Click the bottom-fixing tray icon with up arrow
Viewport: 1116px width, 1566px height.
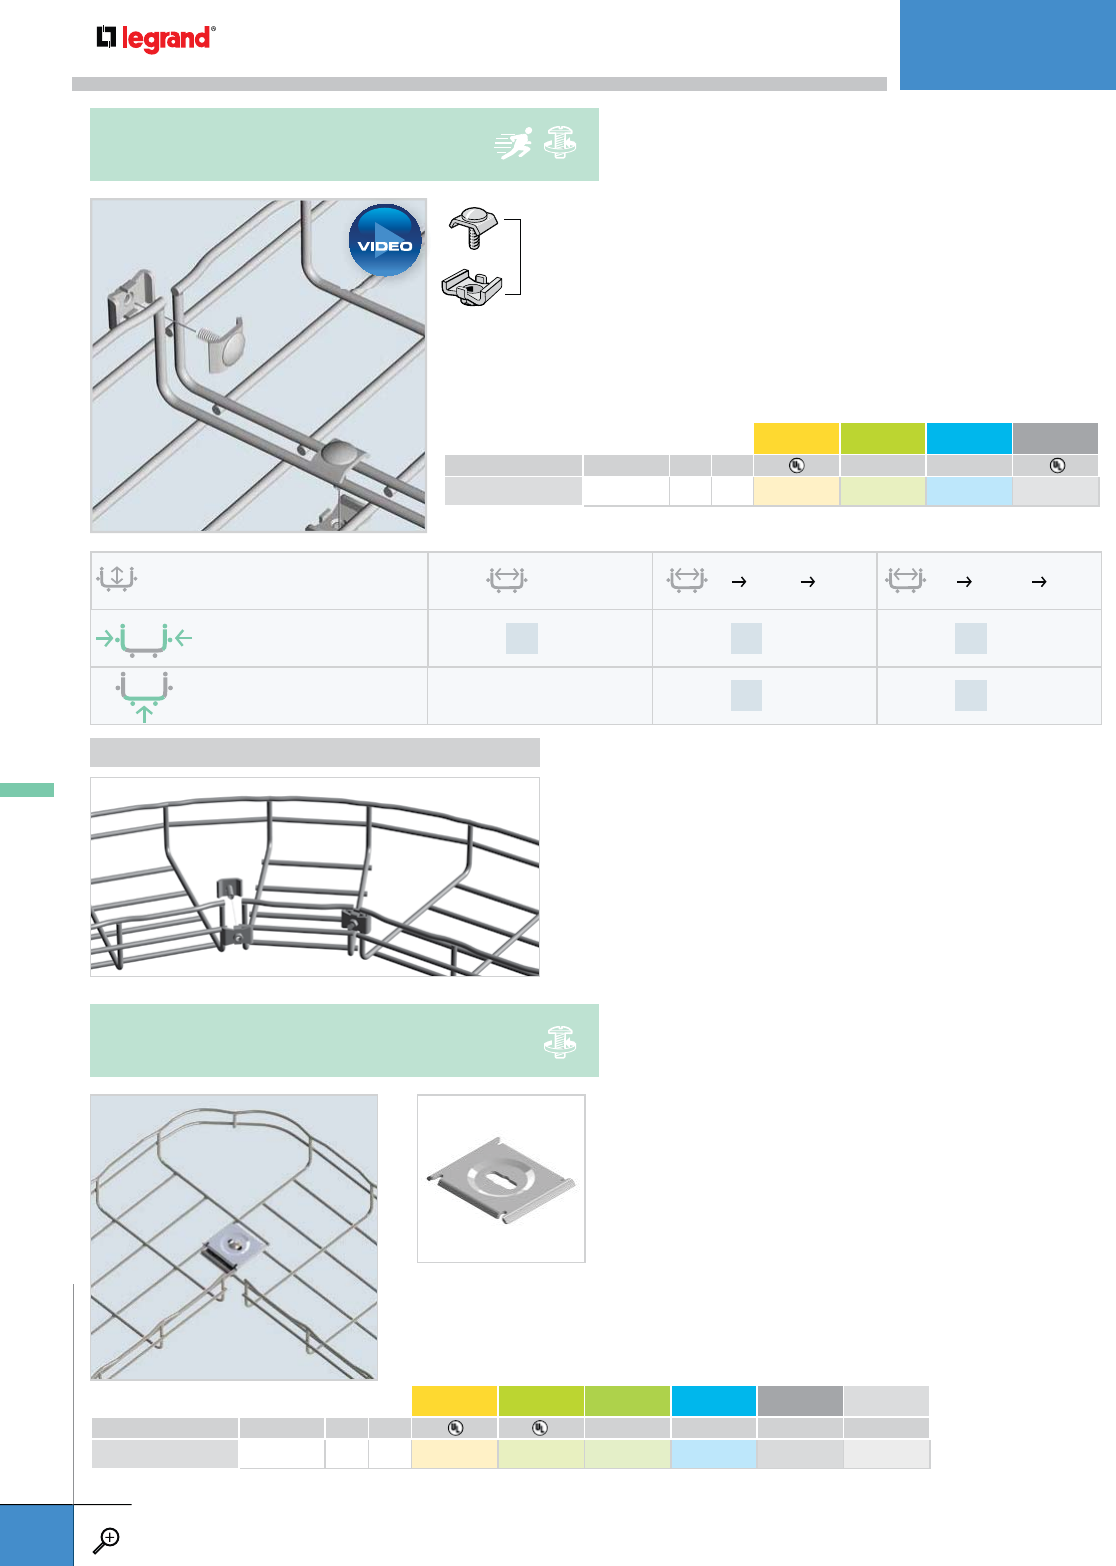point(144,696)
